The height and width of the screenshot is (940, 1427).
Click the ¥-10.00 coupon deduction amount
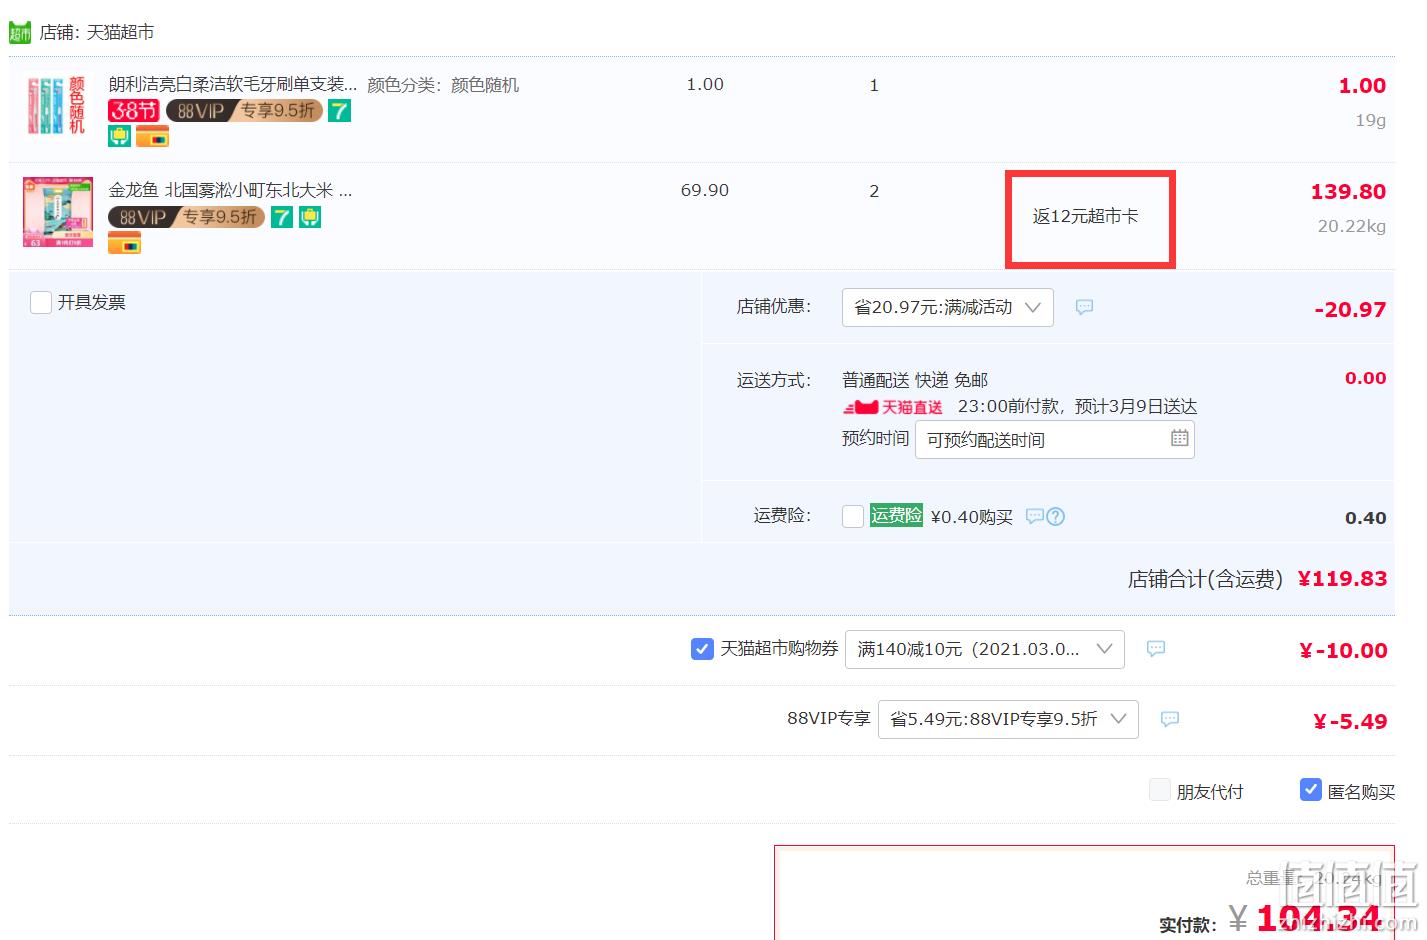[1343, 651]
